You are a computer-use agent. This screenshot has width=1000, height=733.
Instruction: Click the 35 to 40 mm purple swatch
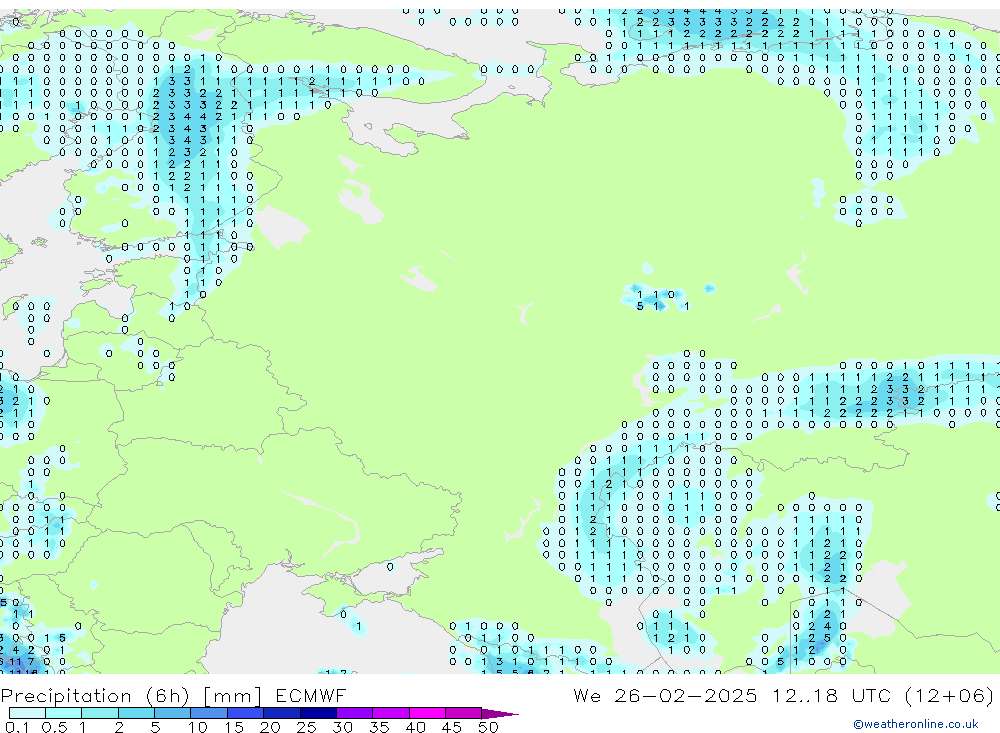coord(391,713)
